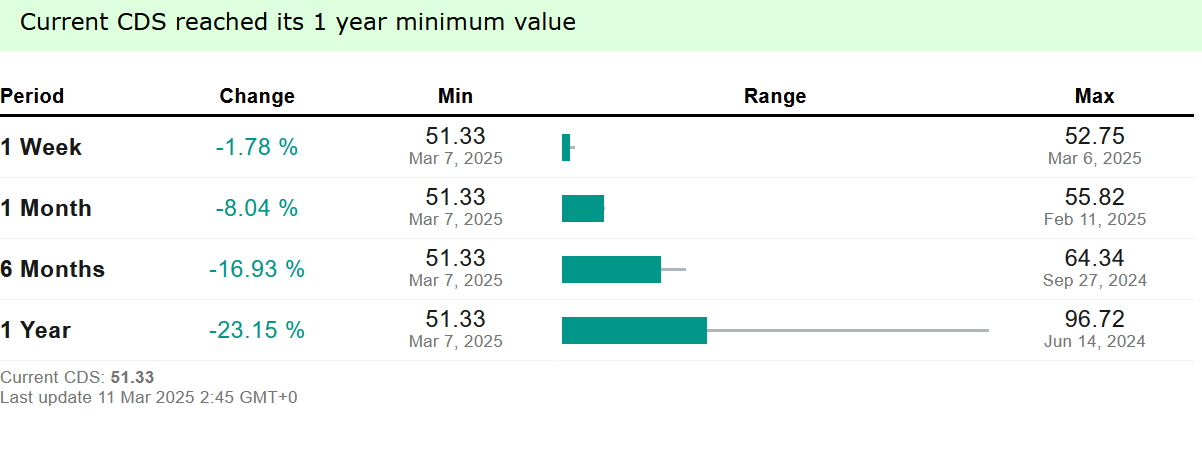
Task: Click the -8.04 % change value
Action: [x=257, y=209]
